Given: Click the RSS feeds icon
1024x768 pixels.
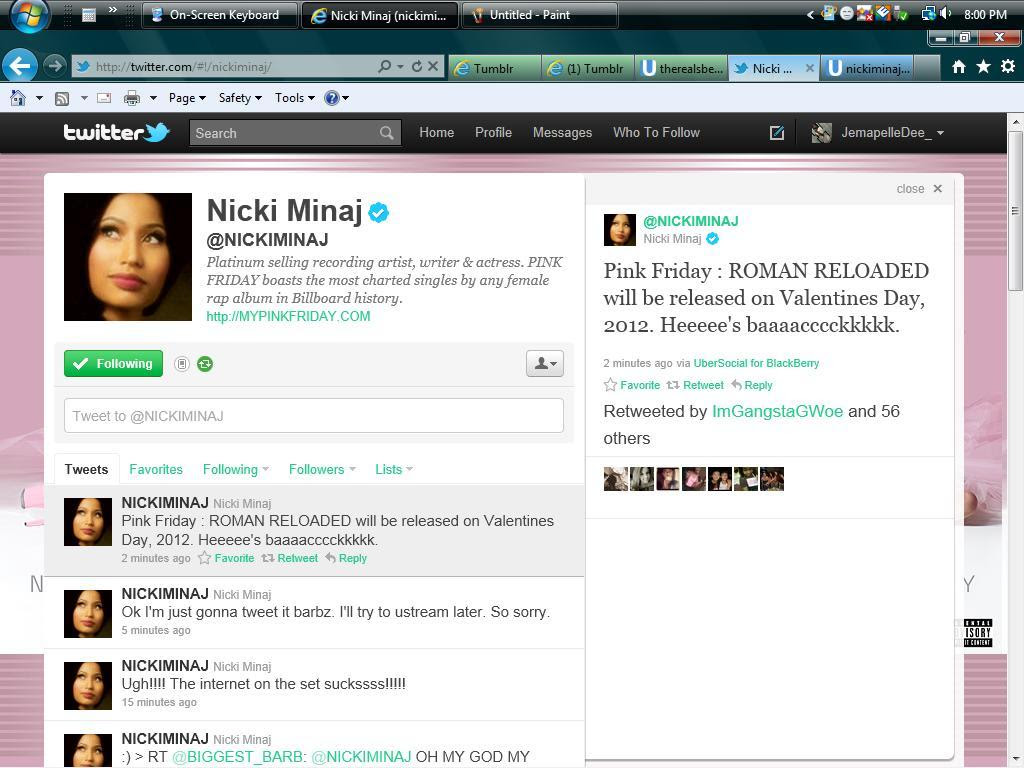Looking at the screenshot, I should pyautogui.click(x=62, y=98).
